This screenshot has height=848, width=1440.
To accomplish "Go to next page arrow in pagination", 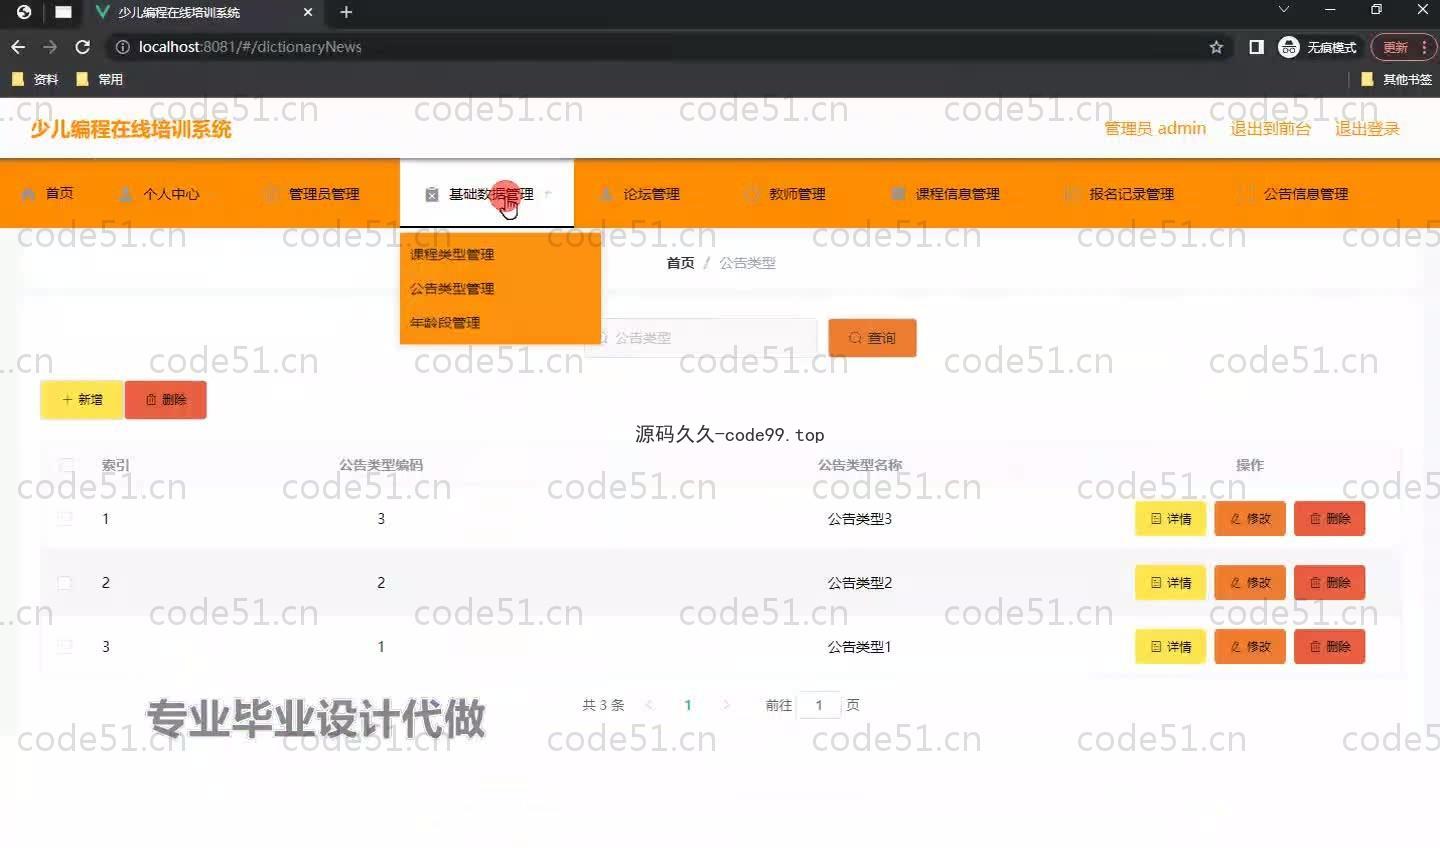I will point(726,705).
